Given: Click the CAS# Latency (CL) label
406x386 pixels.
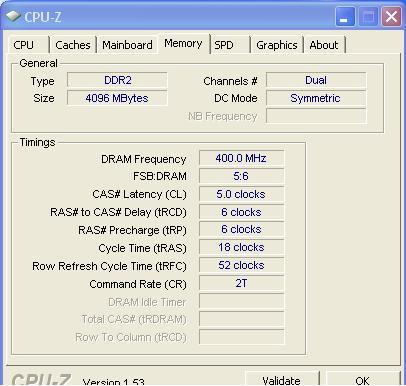Looking at the screenshot, I should point(139,194).
